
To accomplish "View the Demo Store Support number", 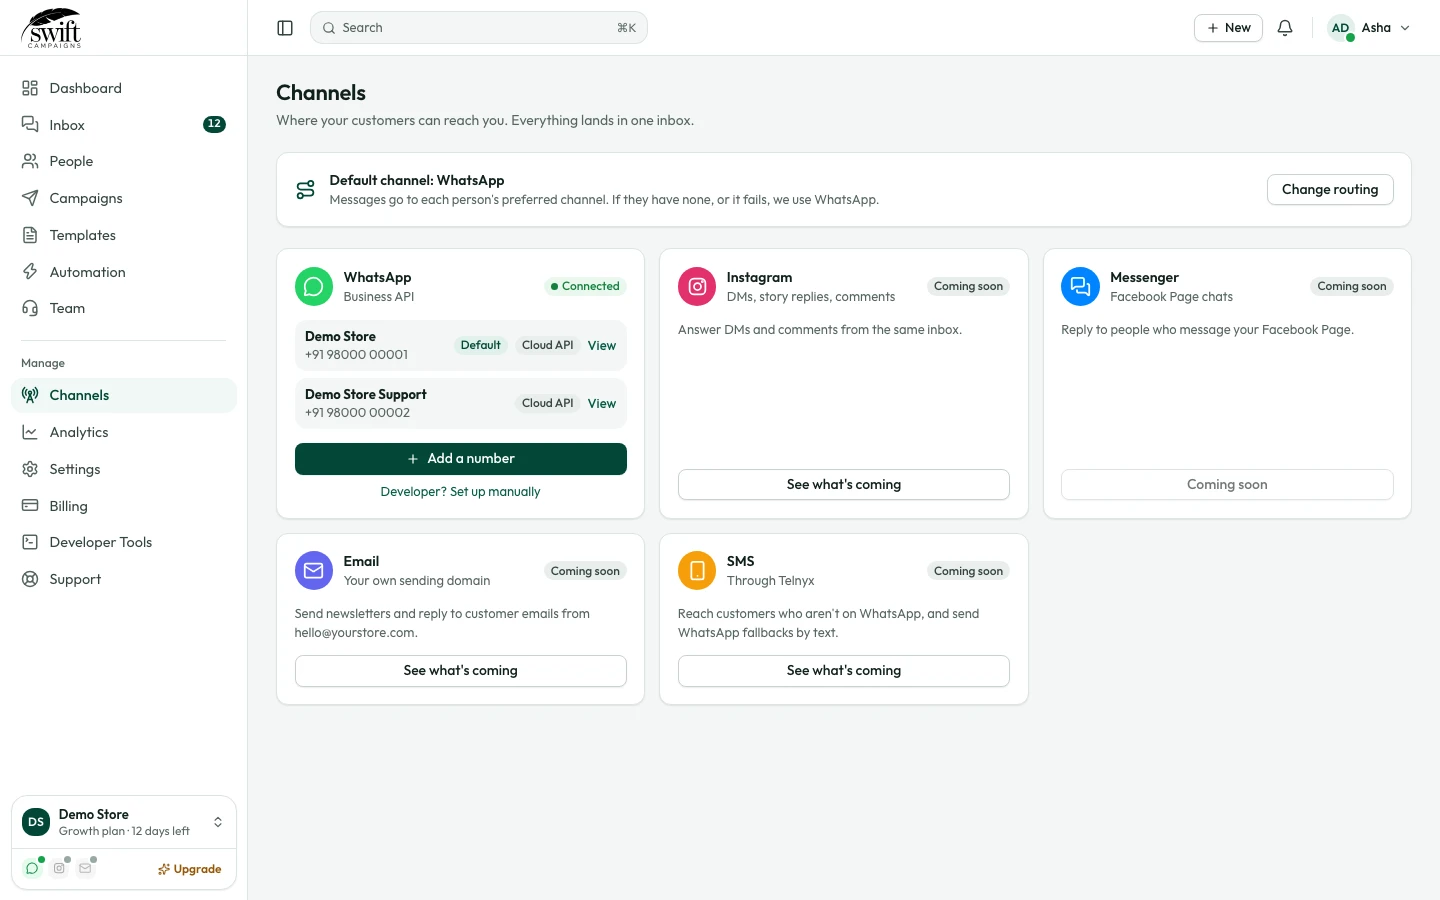I will tap(602, 404).
